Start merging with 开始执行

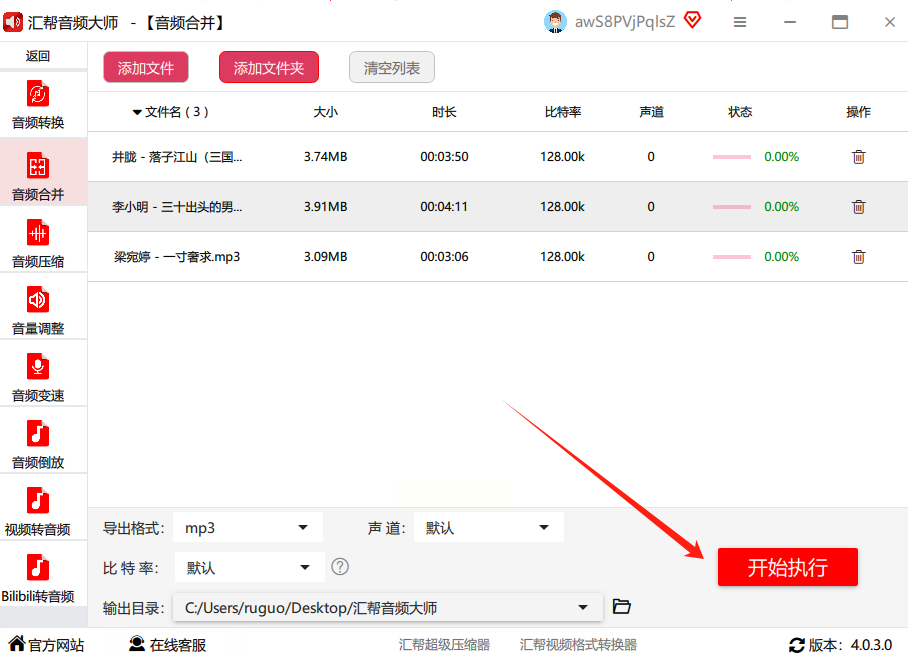(x=788, y=567)
